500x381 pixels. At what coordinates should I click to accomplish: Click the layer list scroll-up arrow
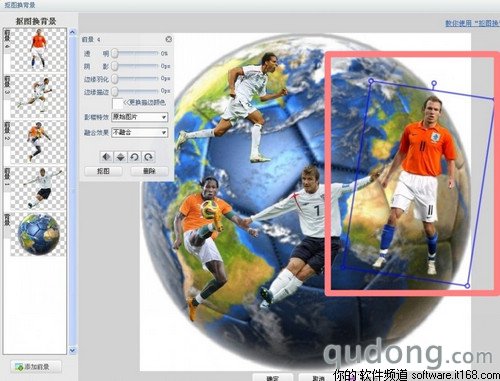(x=72, y=32)
